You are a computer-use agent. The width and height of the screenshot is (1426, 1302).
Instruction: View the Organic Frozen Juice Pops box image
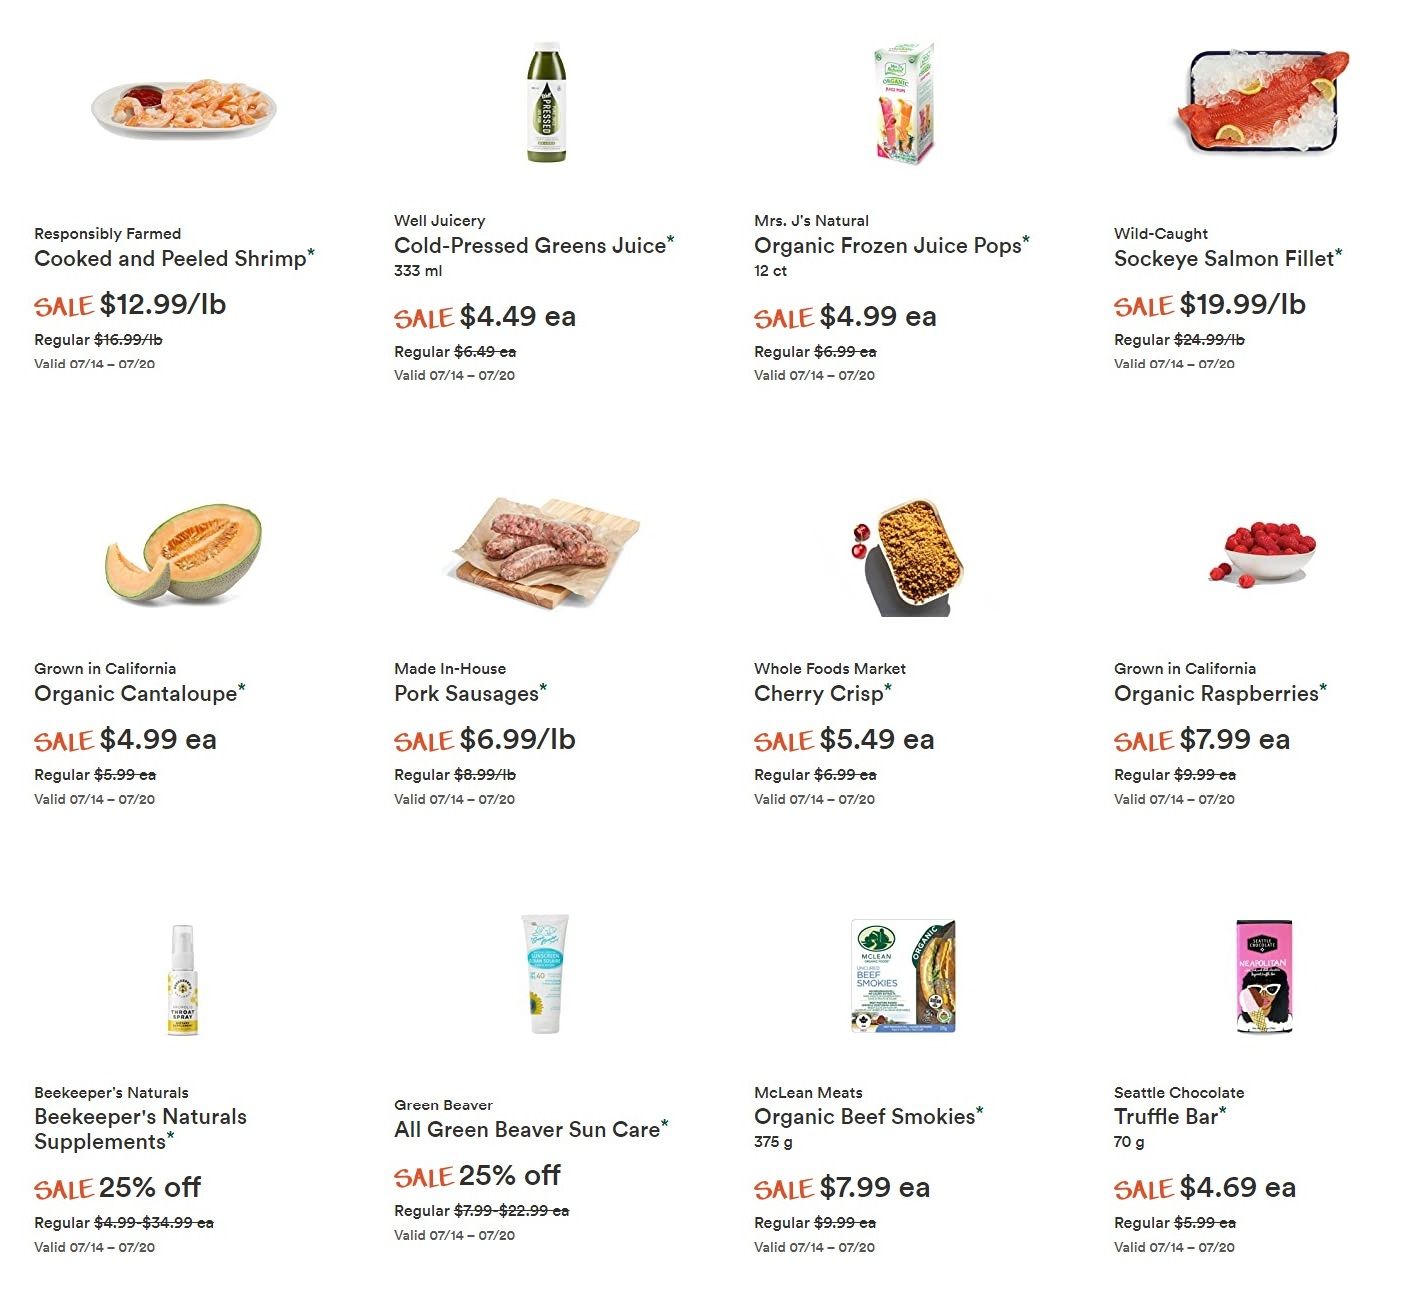coord(904,103)
